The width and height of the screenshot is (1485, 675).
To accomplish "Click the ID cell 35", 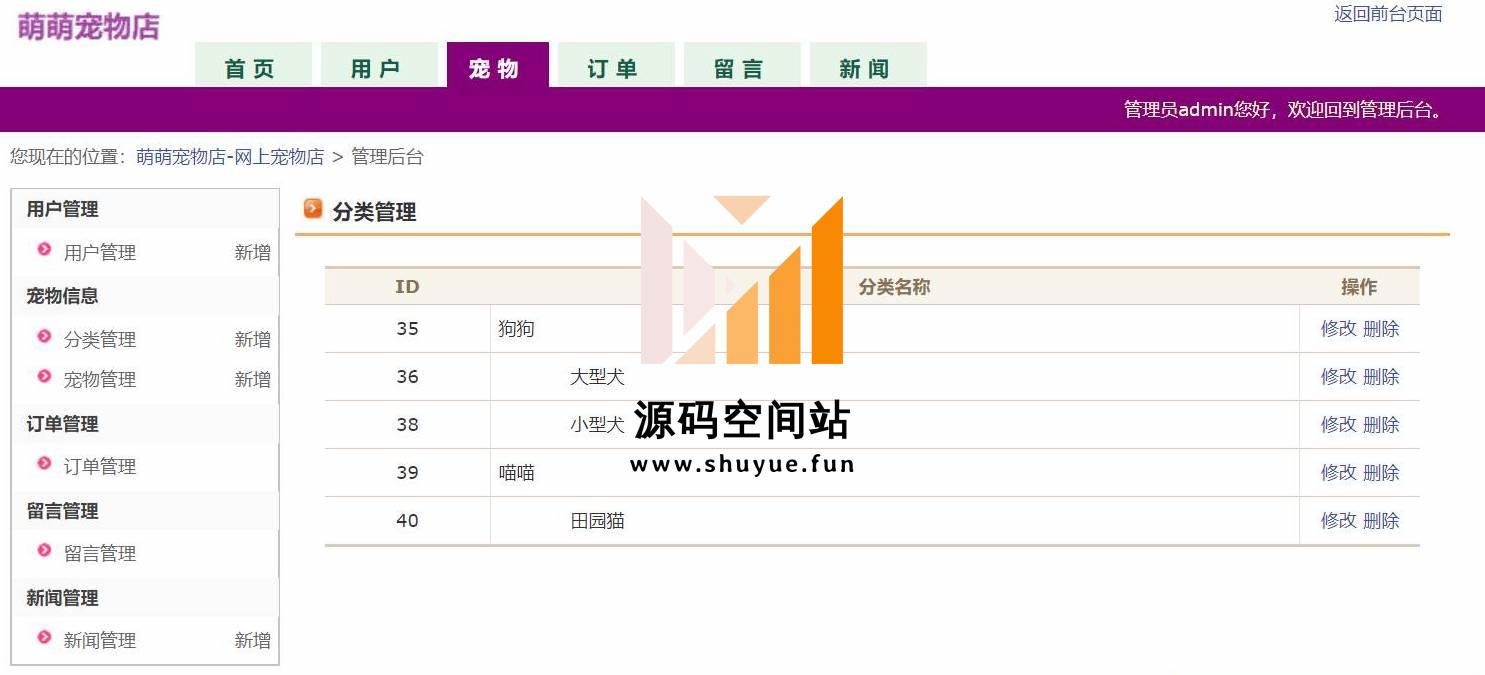I will 407,329.
